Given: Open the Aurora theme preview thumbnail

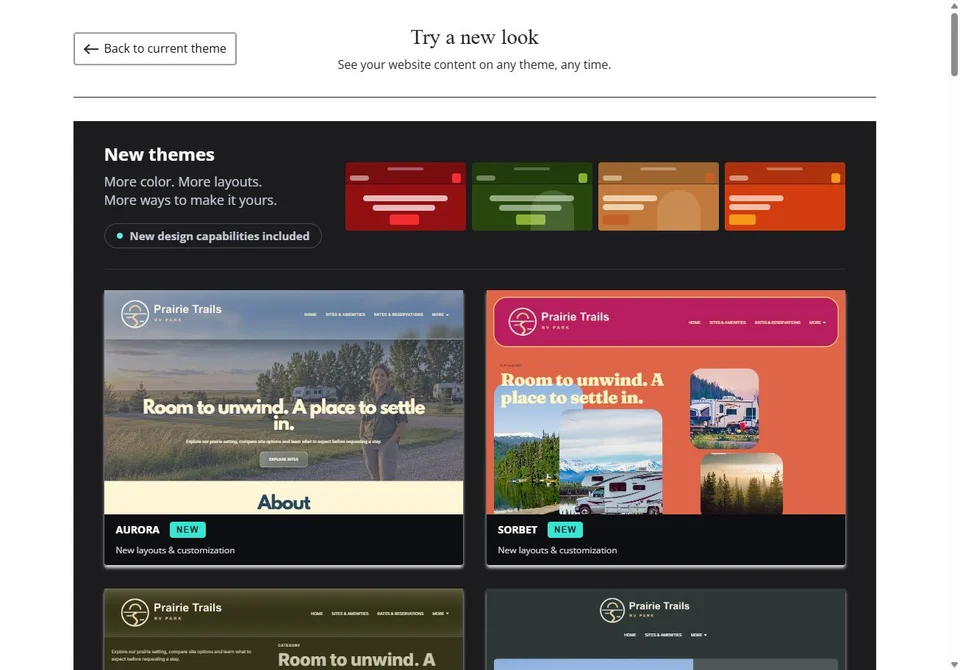Looking at the screenshot, I should click(x=283, y=402).
